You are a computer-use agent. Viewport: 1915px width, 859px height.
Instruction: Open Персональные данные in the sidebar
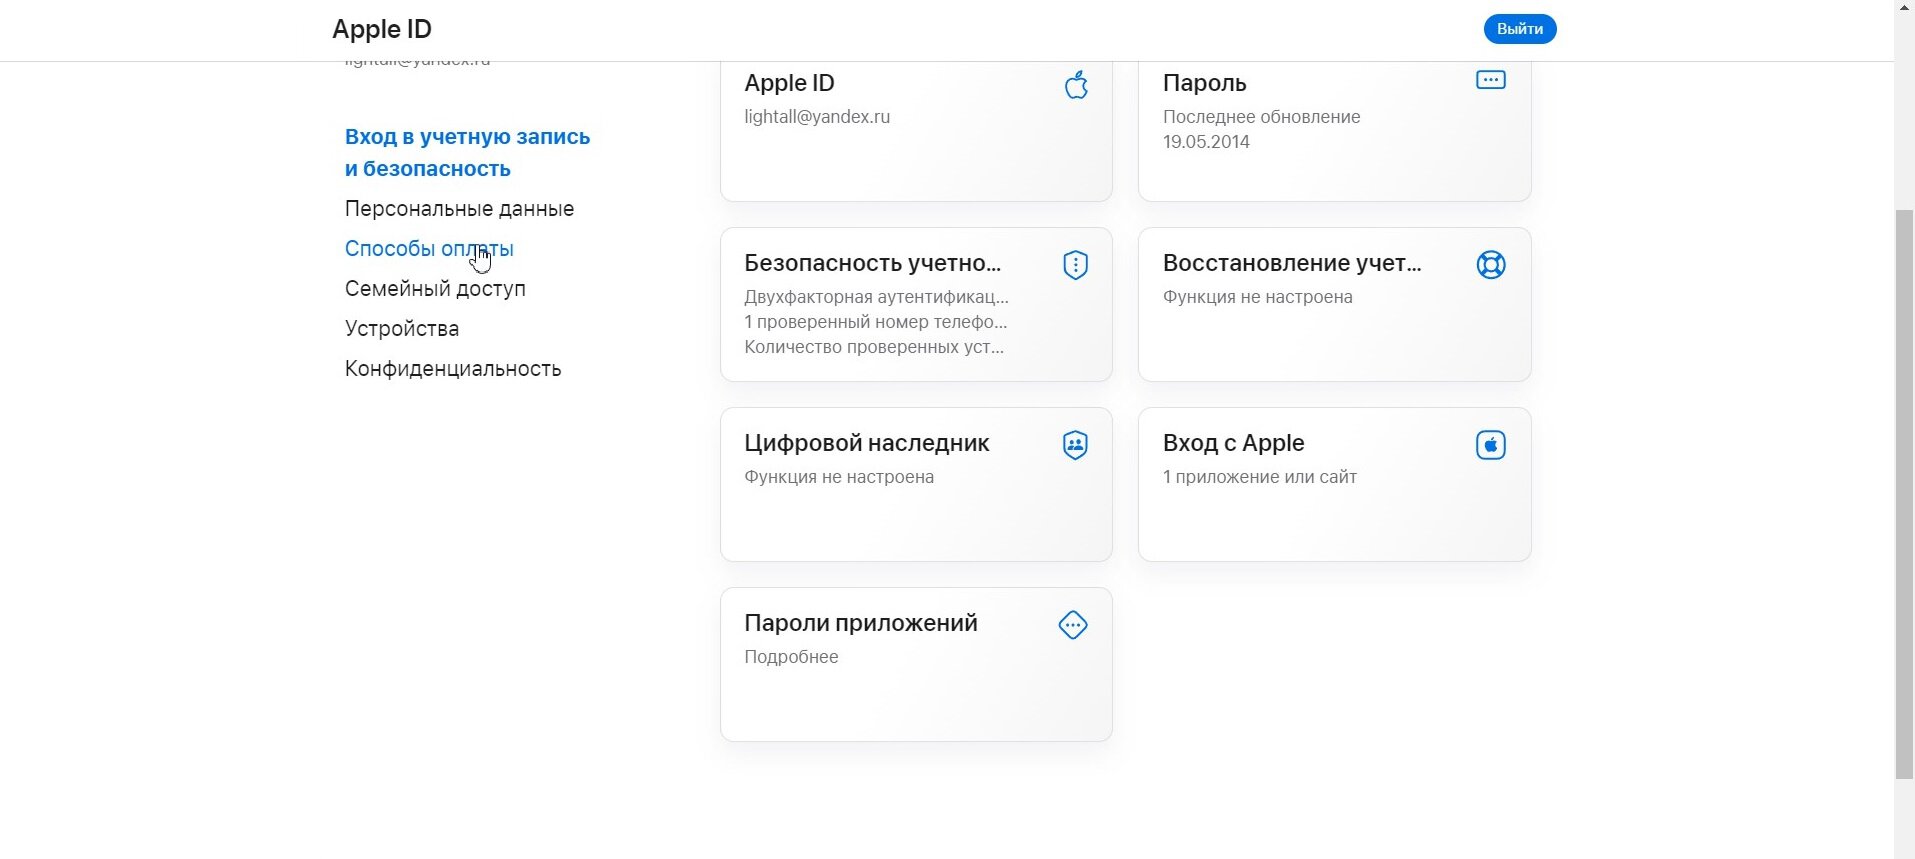pyautogui.click(x=459, y=209)
